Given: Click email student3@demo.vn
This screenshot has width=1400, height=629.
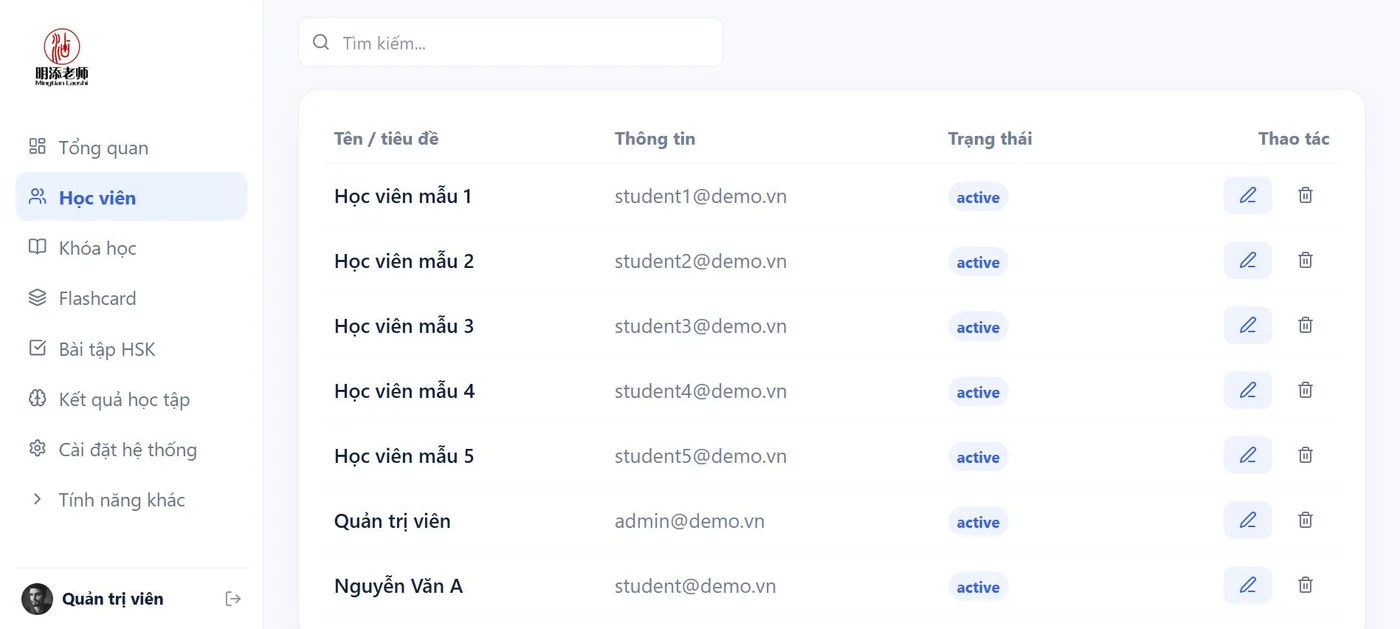Looking at the screenshot, I should click(x=701, y=326).
